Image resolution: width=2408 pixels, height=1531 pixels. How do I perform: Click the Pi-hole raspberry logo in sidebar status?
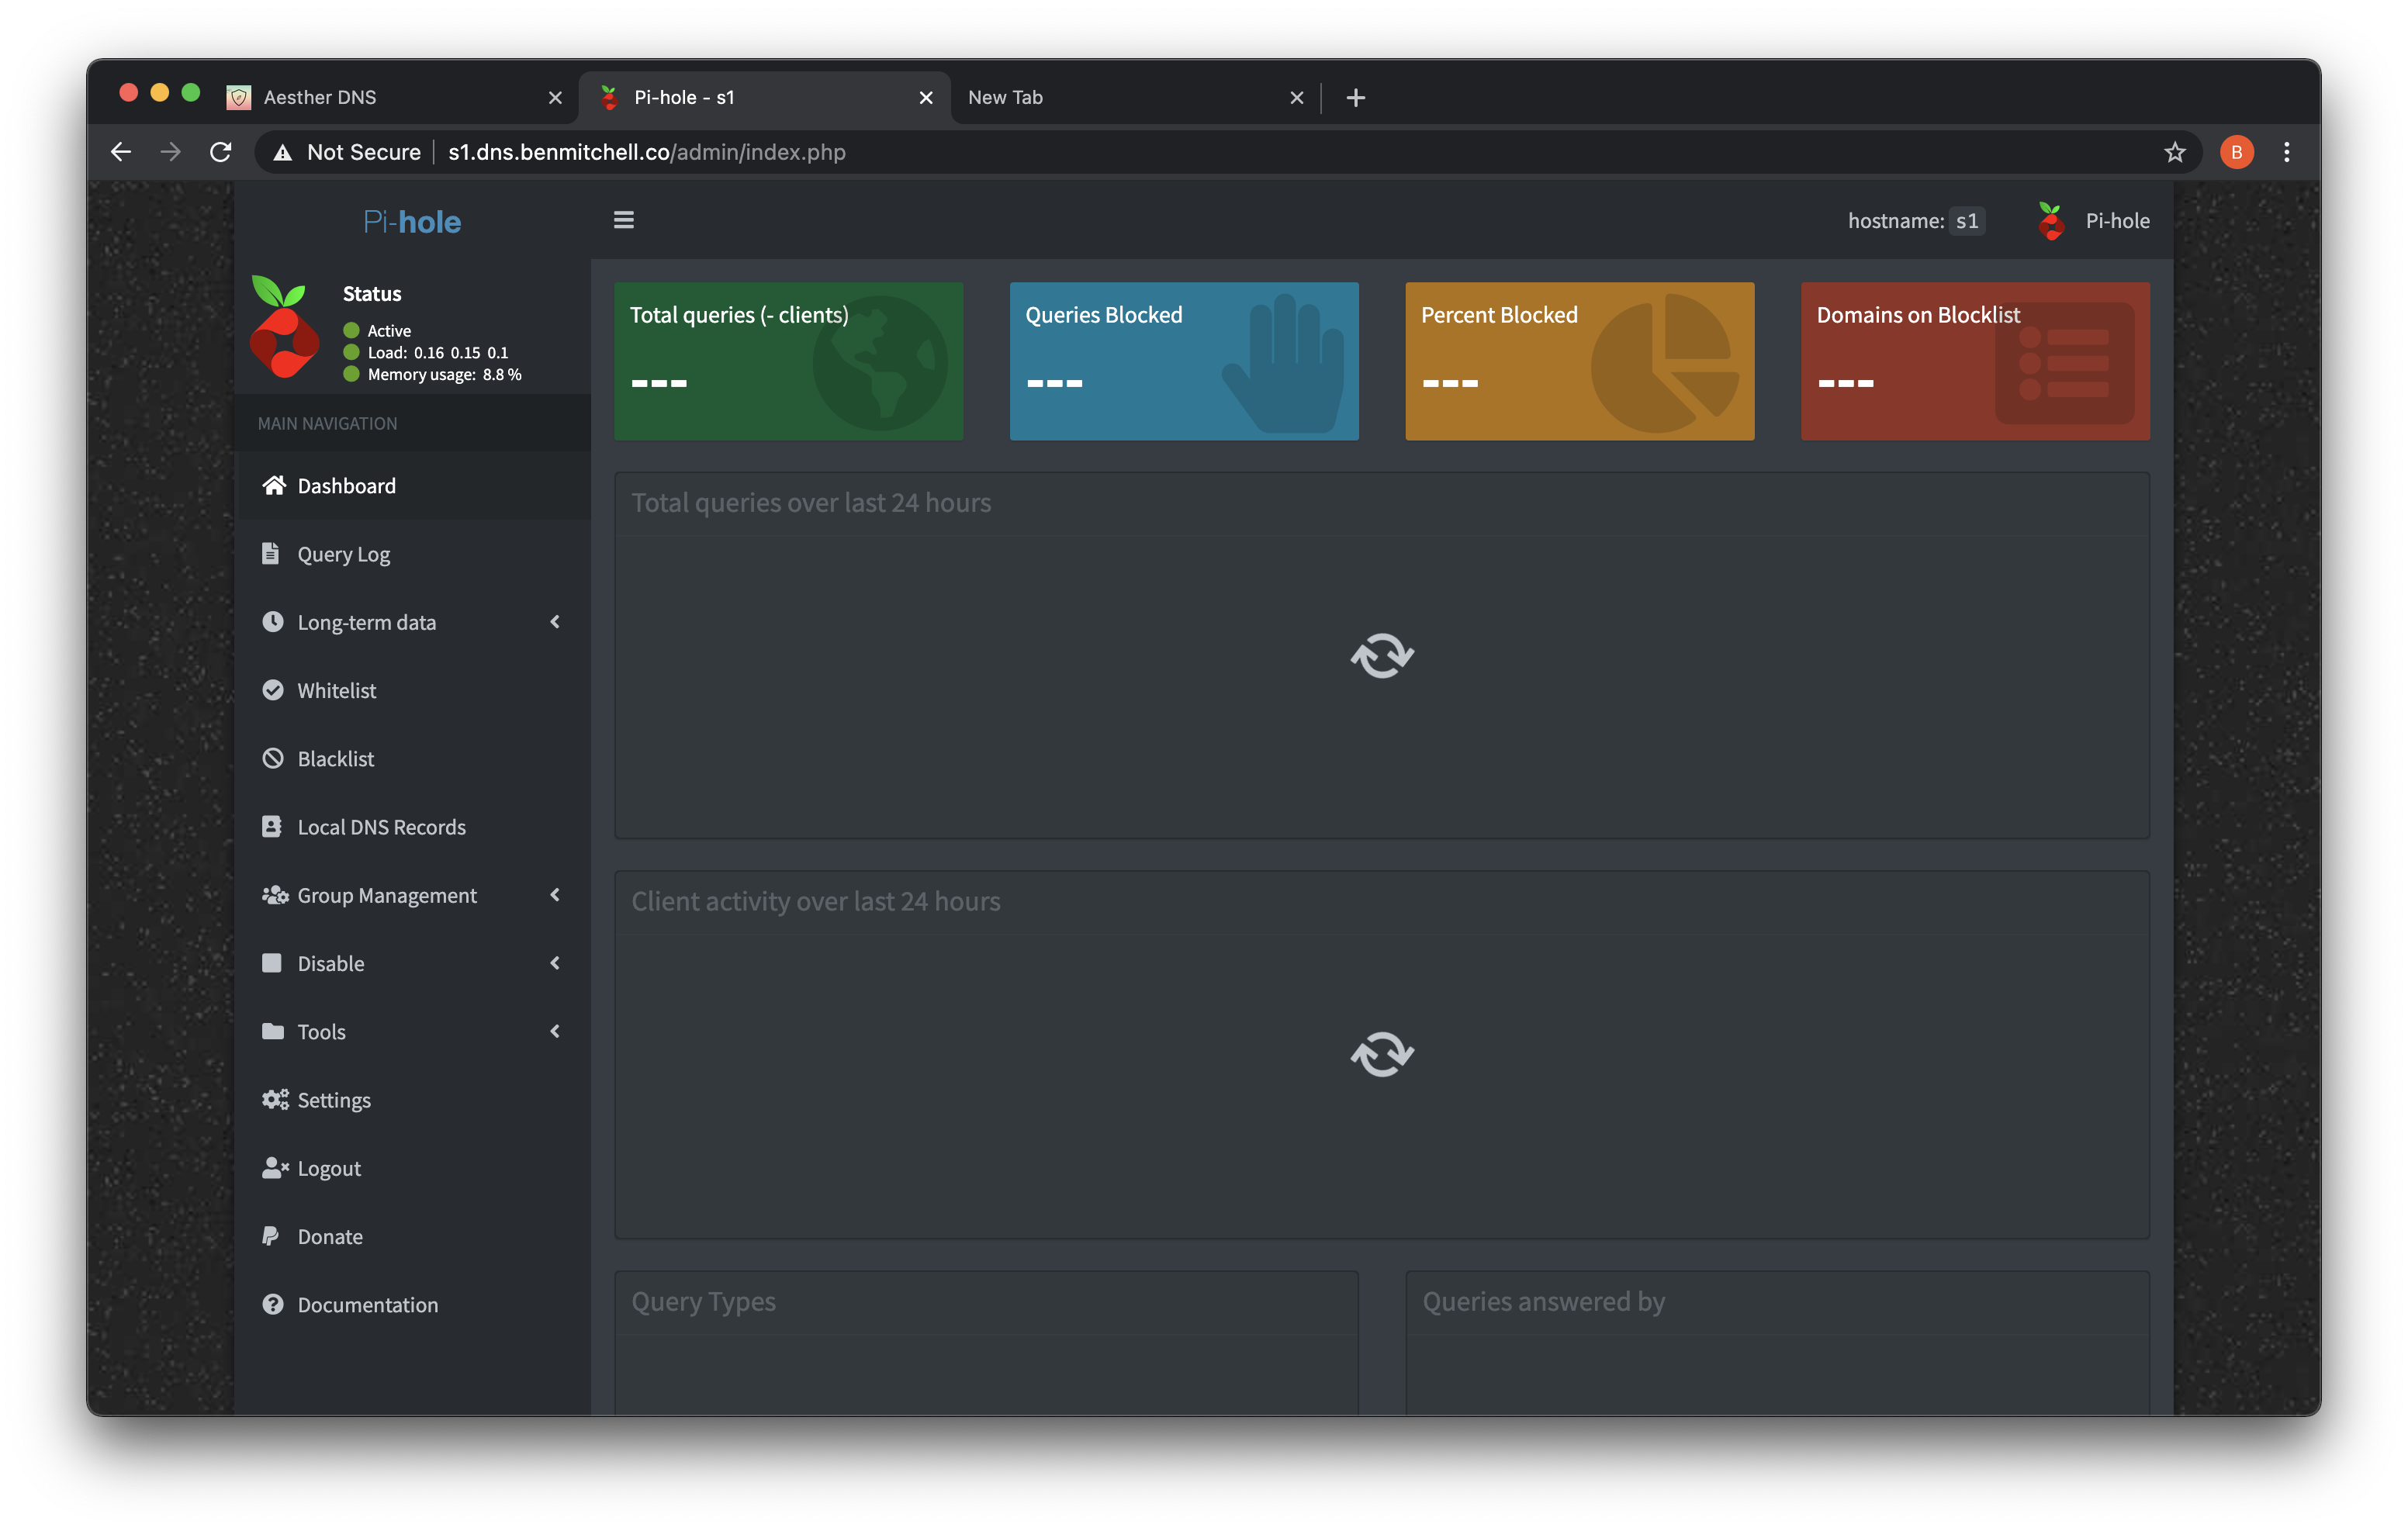(283, 327)
